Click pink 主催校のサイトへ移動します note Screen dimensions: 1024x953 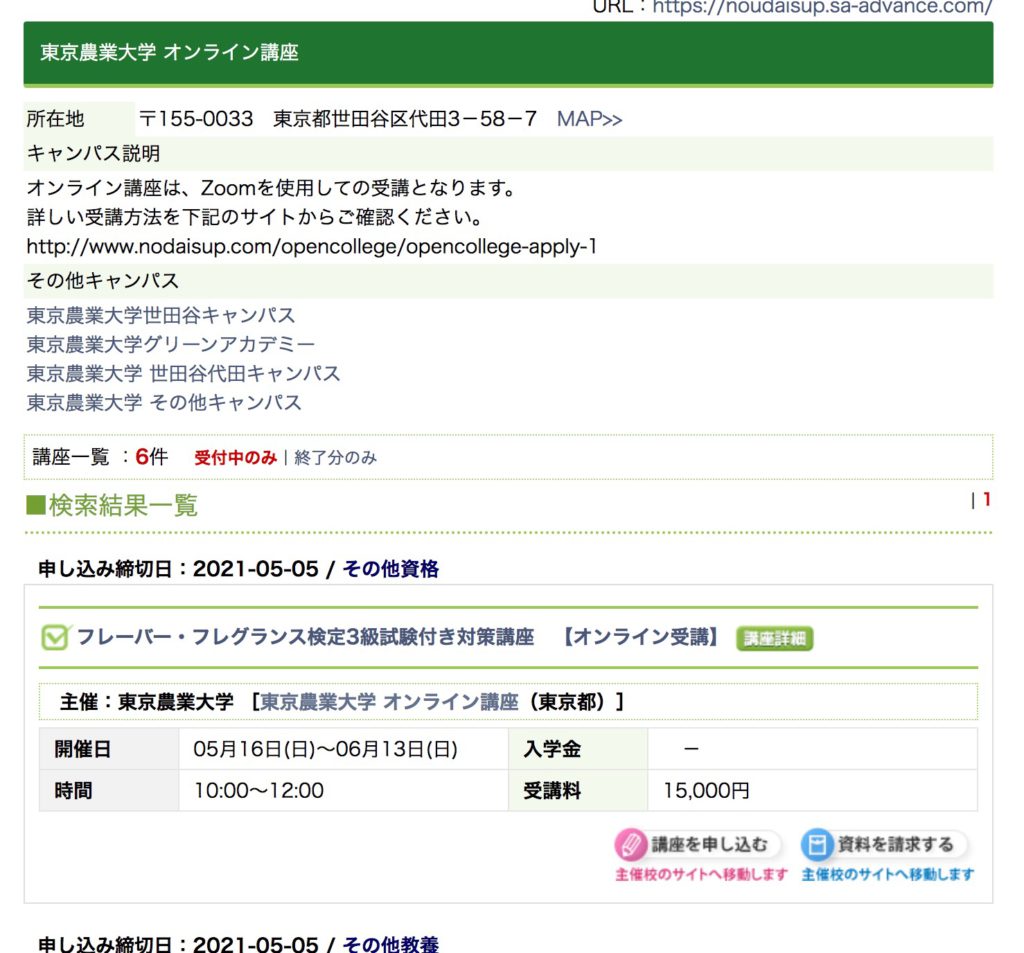click(701, 874)
